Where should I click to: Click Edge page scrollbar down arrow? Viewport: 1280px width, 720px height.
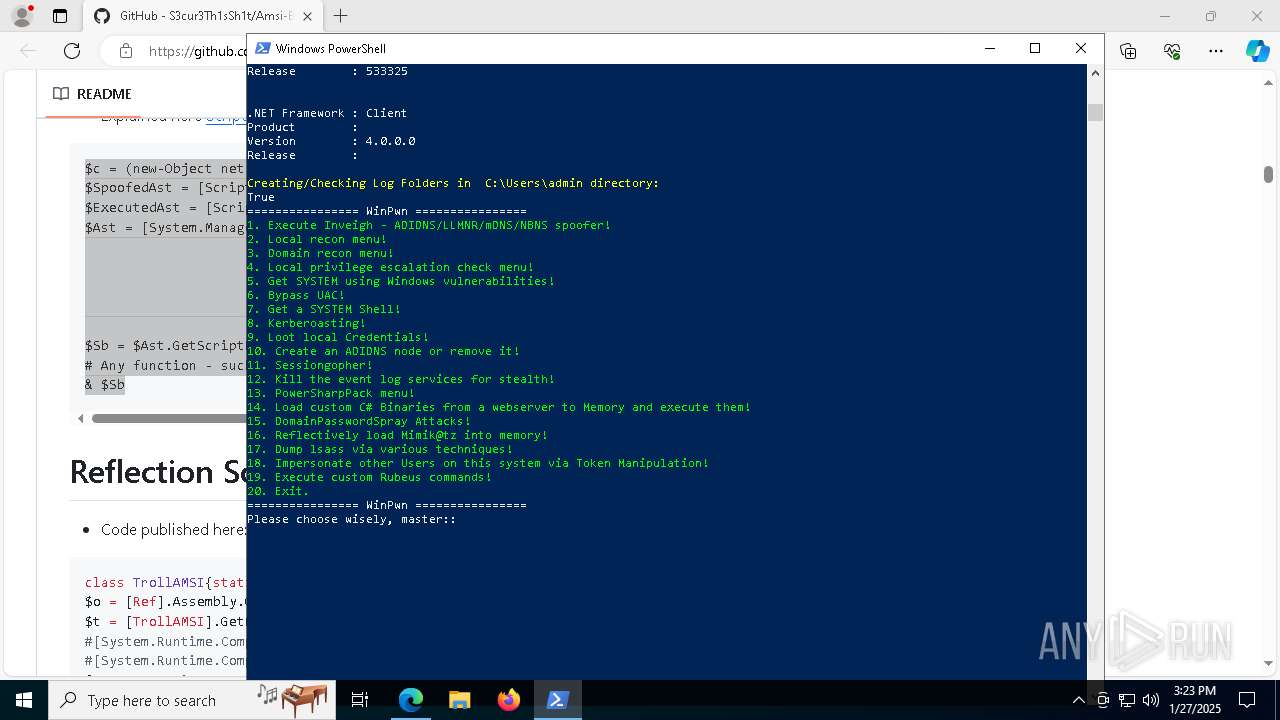tap(1268, 663)
